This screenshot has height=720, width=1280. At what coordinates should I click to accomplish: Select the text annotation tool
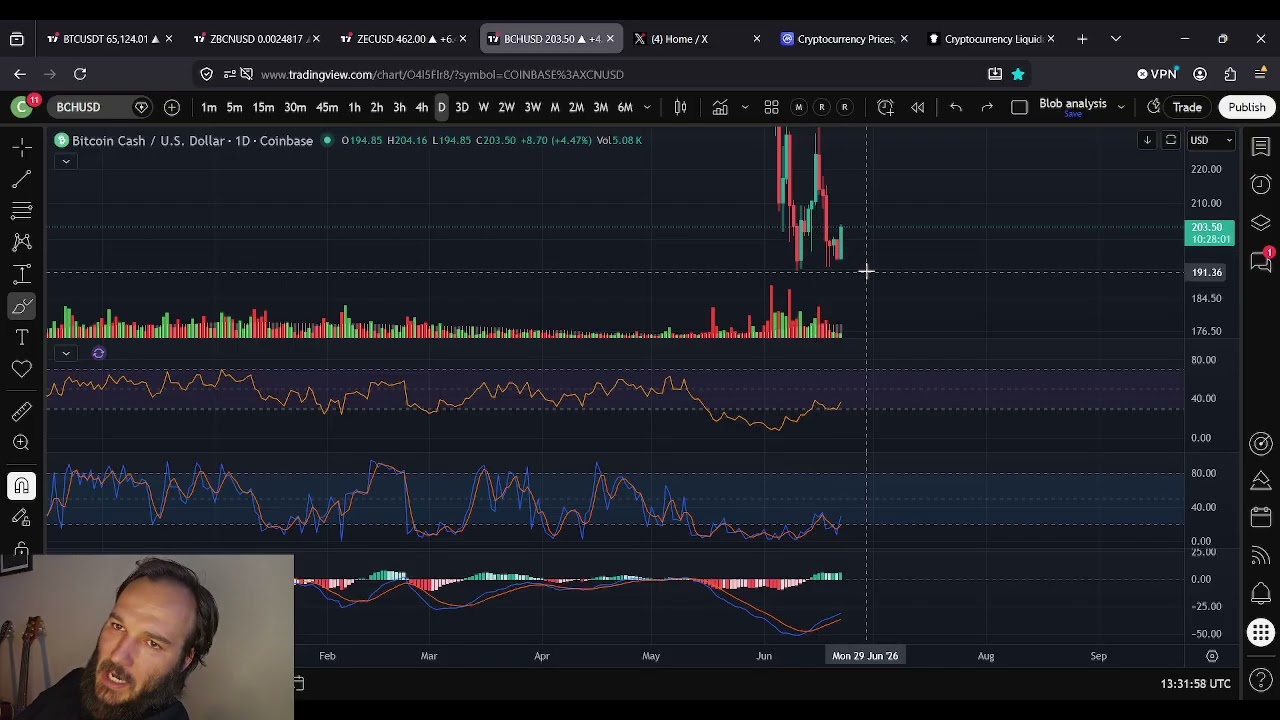click(21, 338)
